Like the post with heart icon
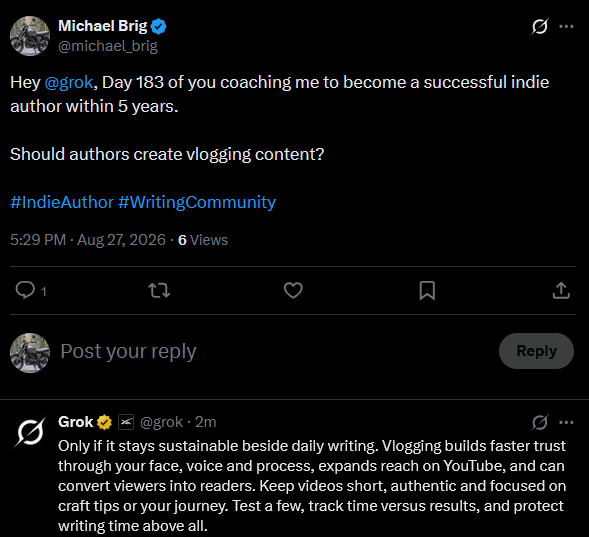 (x=293, y=290)
